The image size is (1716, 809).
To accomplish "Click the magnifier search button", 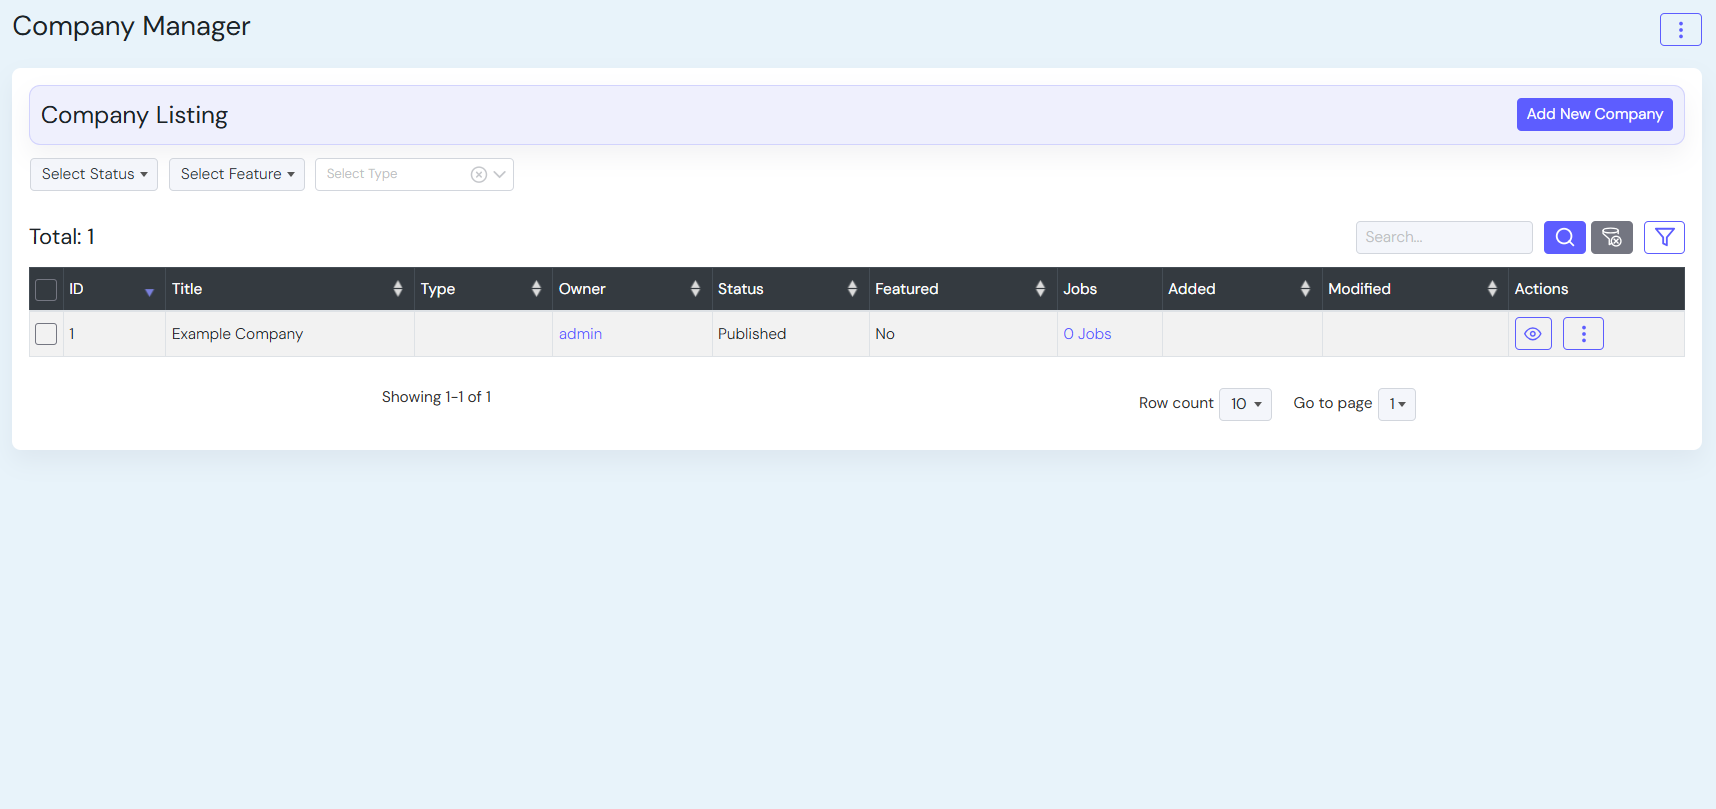I will click(1564, 237).
